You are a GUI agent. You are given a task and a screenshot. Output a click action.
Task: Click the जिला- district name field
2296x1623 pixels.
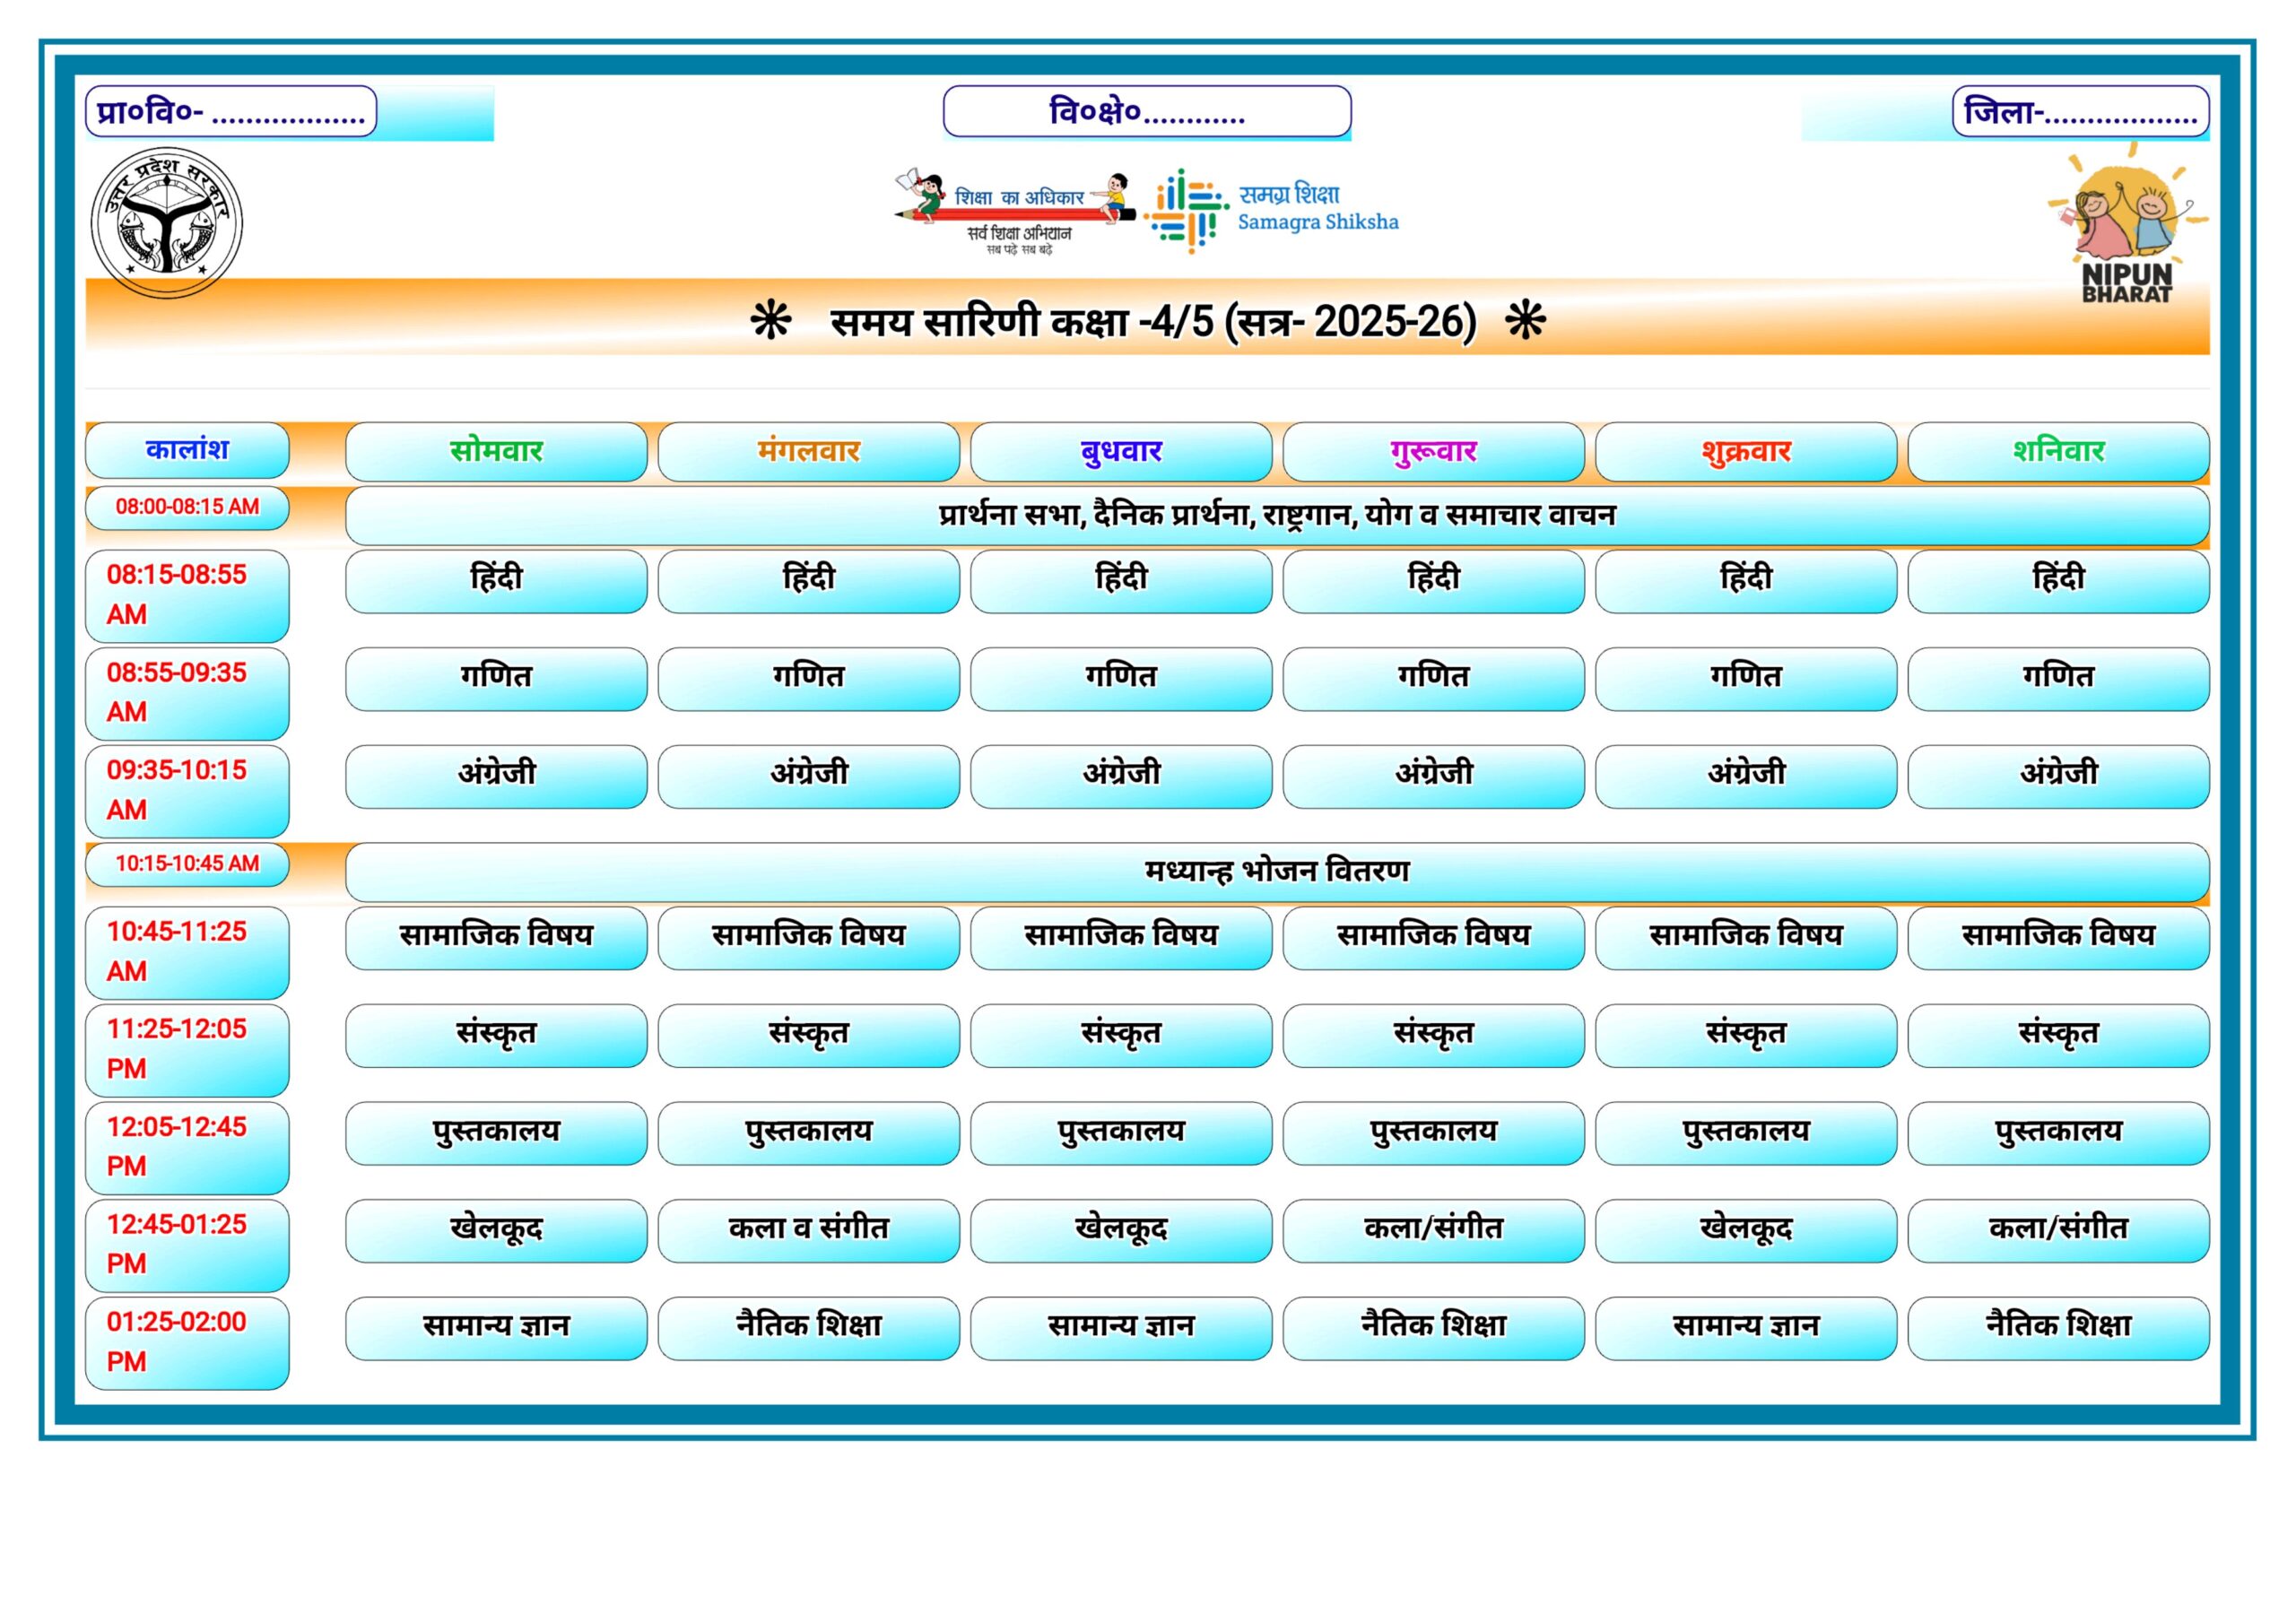(x=2081, y=111)
